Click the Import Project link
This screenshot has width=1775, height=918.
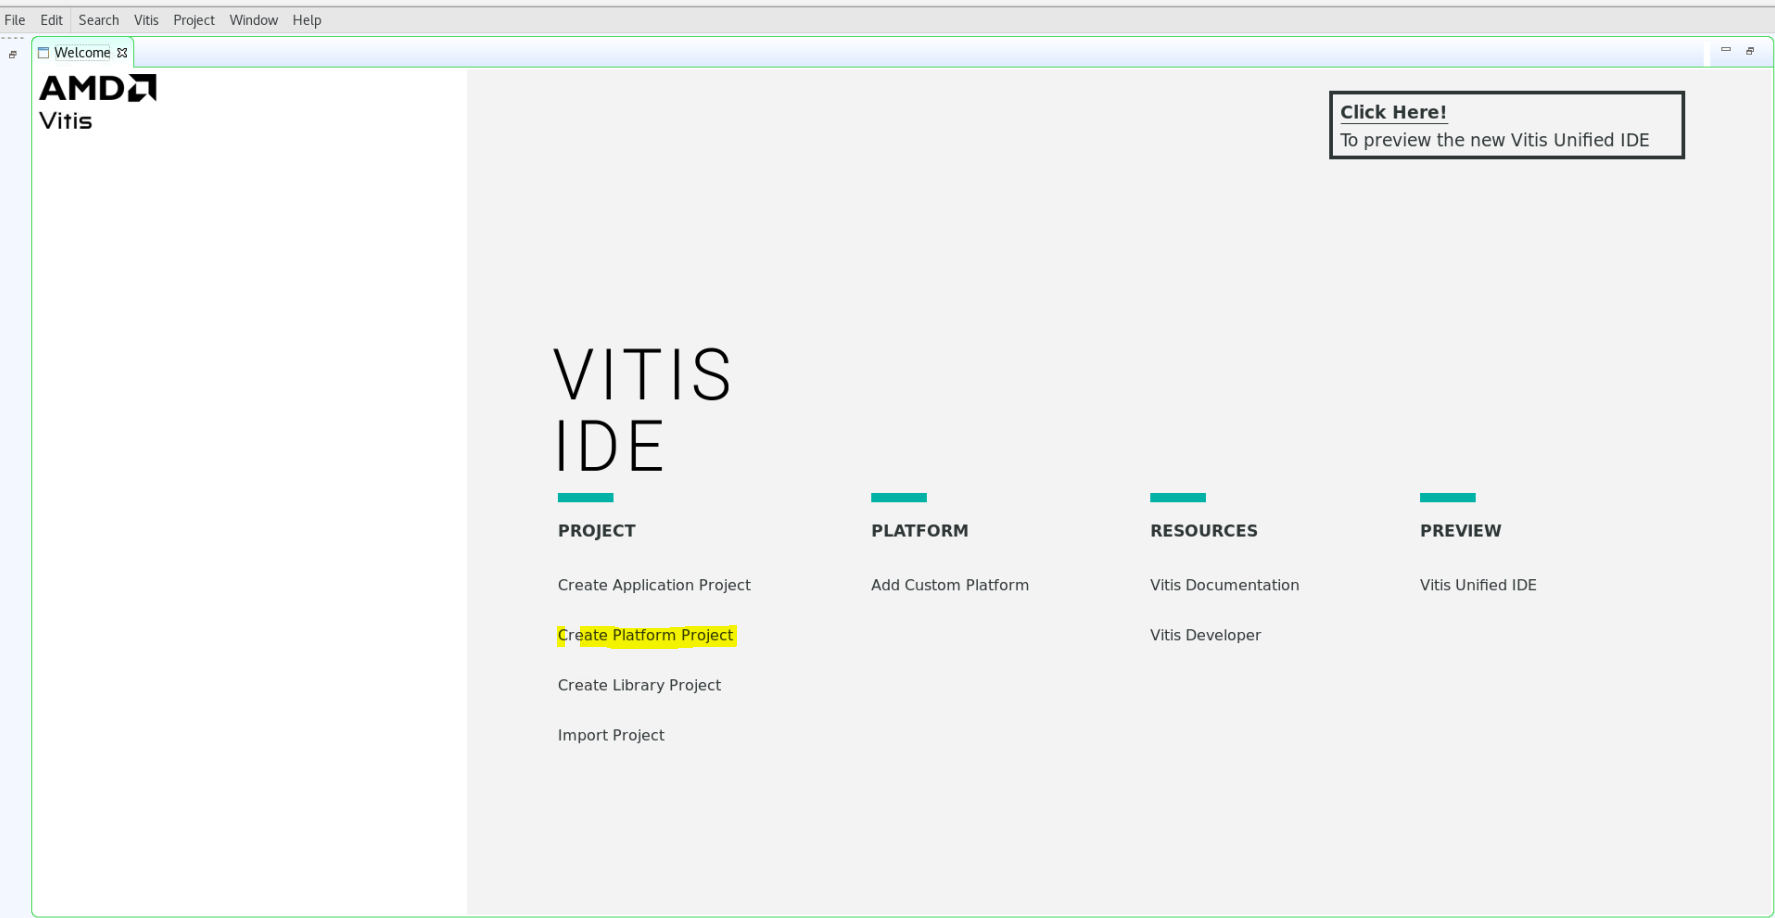[x=611, y=735]
